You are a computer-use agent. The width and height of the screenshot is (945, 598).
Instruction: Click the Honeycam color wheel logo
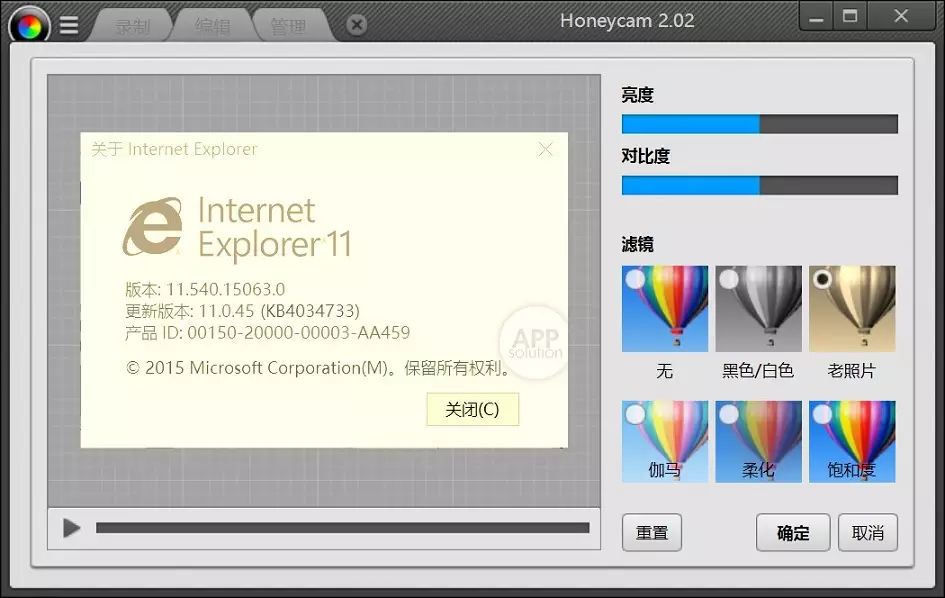click(x=29, y=25)
